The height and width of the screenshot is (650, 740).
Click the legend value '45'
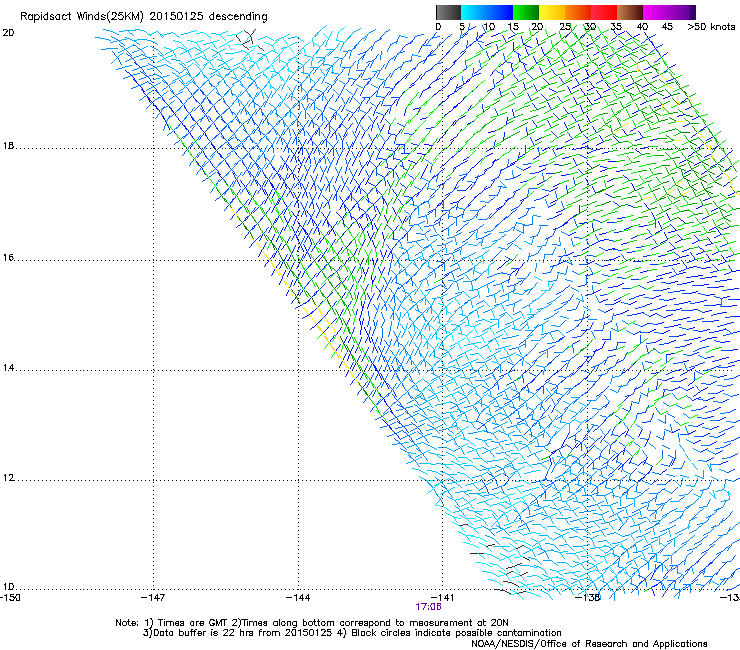click(x=667, y=27)
